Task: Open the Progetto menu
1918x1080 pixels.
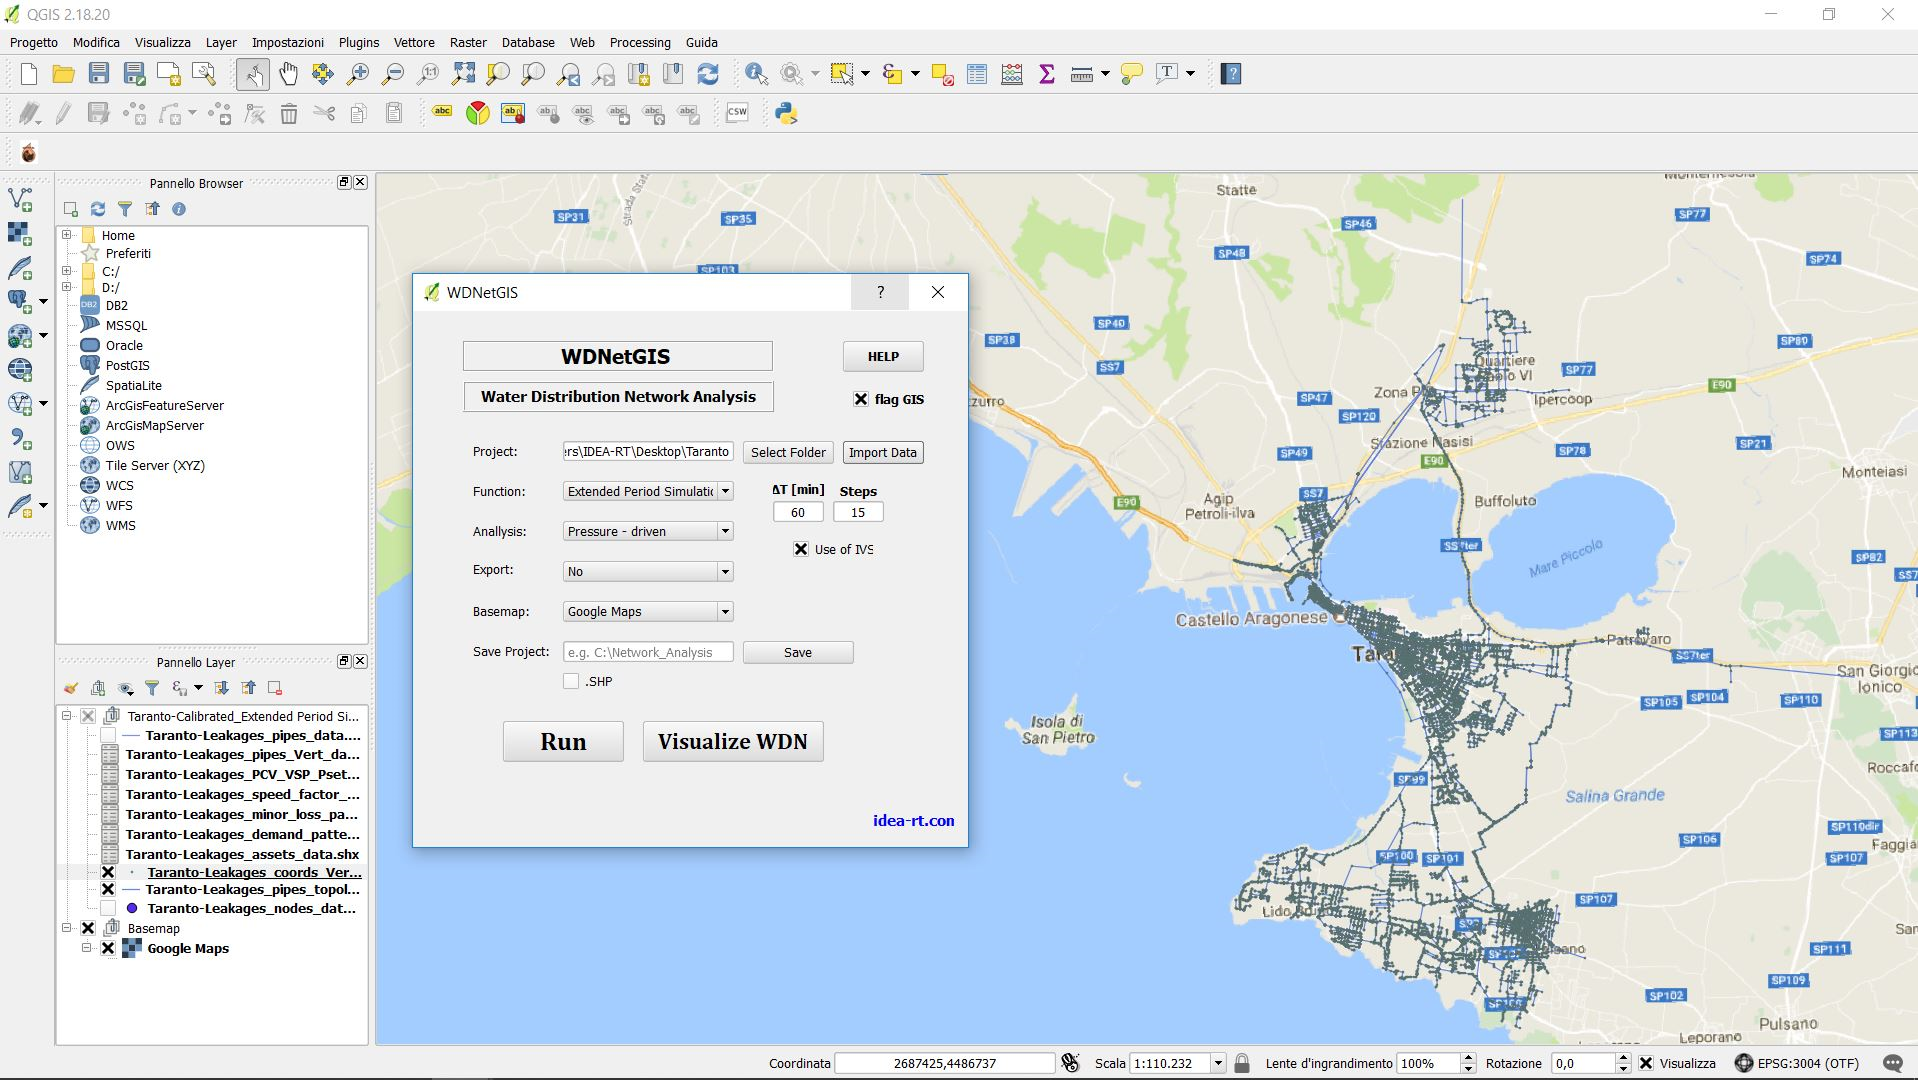Action: pyautogui.click(x=34, y=42)
